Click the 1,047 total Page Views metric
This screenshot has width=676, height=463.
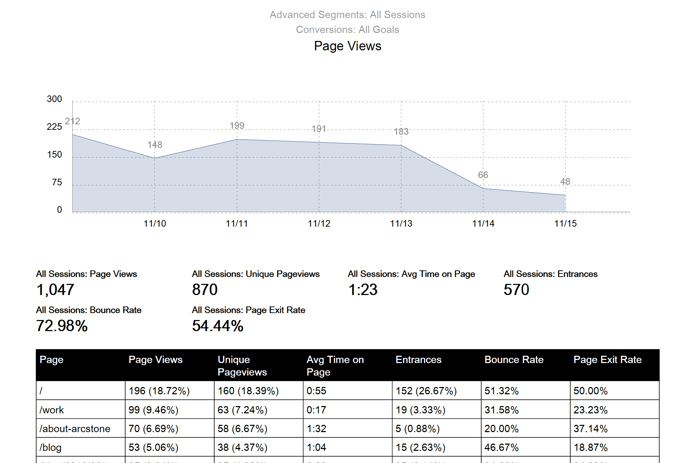point(56,290)
